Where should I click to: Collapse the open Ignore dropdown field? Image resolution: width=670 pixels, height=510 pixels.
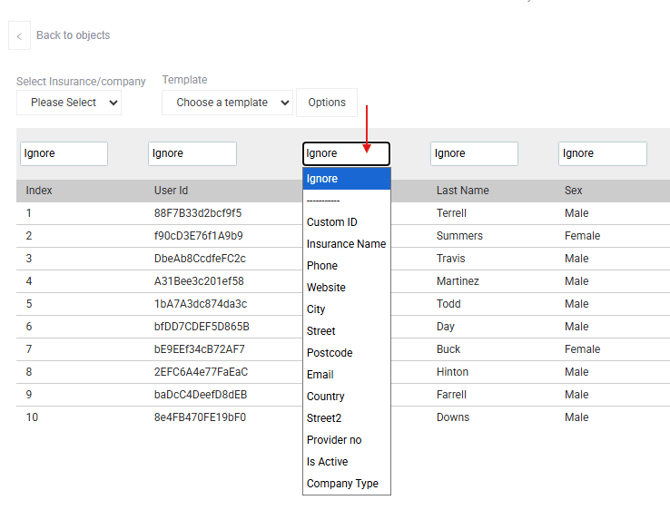coord(346,153)
